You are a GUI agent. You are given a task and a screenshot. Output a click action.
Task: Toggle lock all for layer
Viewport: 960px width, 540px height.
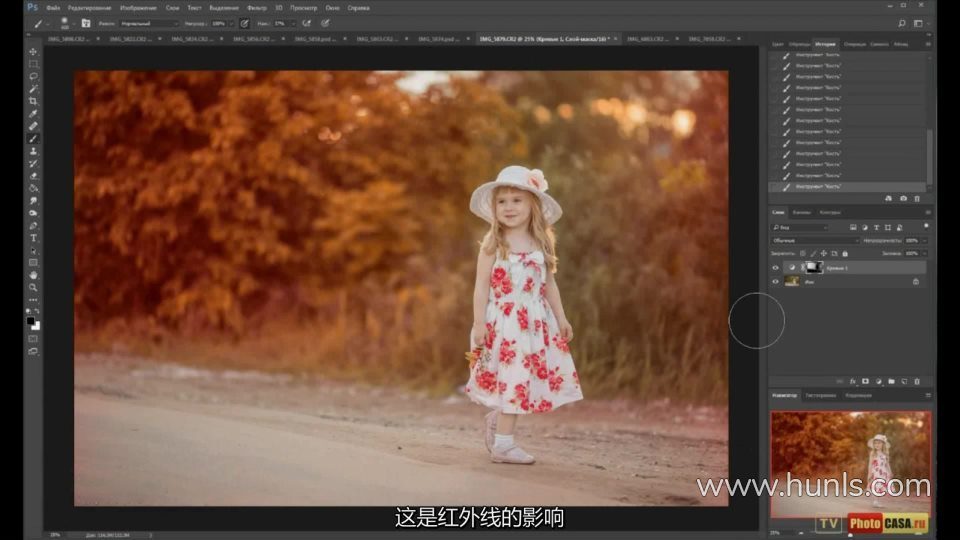point(845,253)
